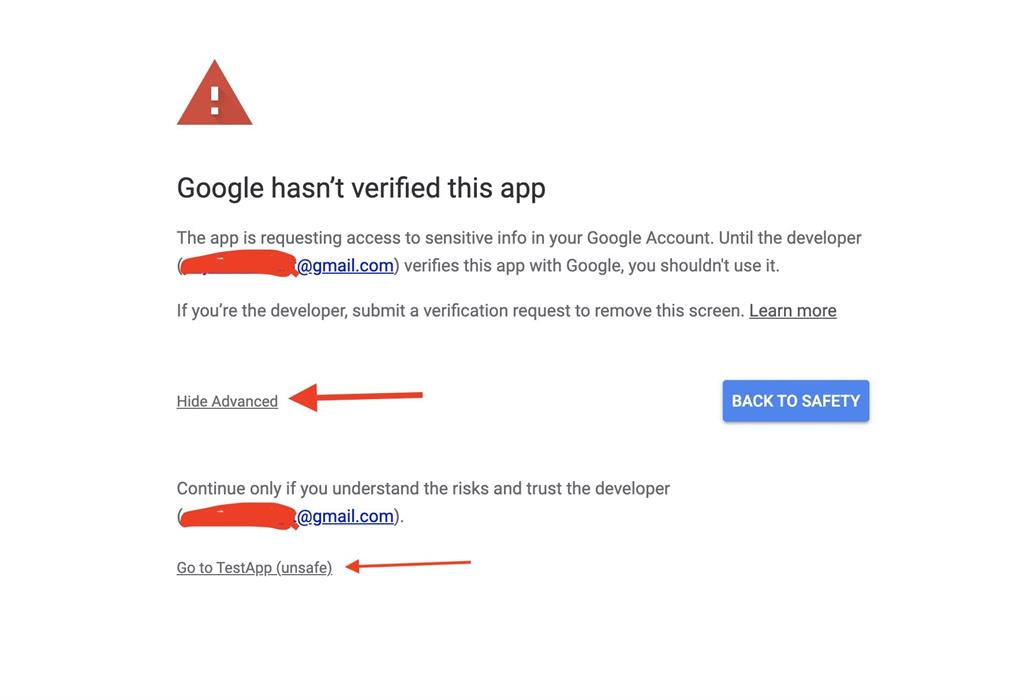Click the text 'verifies this app with Google'
Screen dimensions: 1023x700
511,266
